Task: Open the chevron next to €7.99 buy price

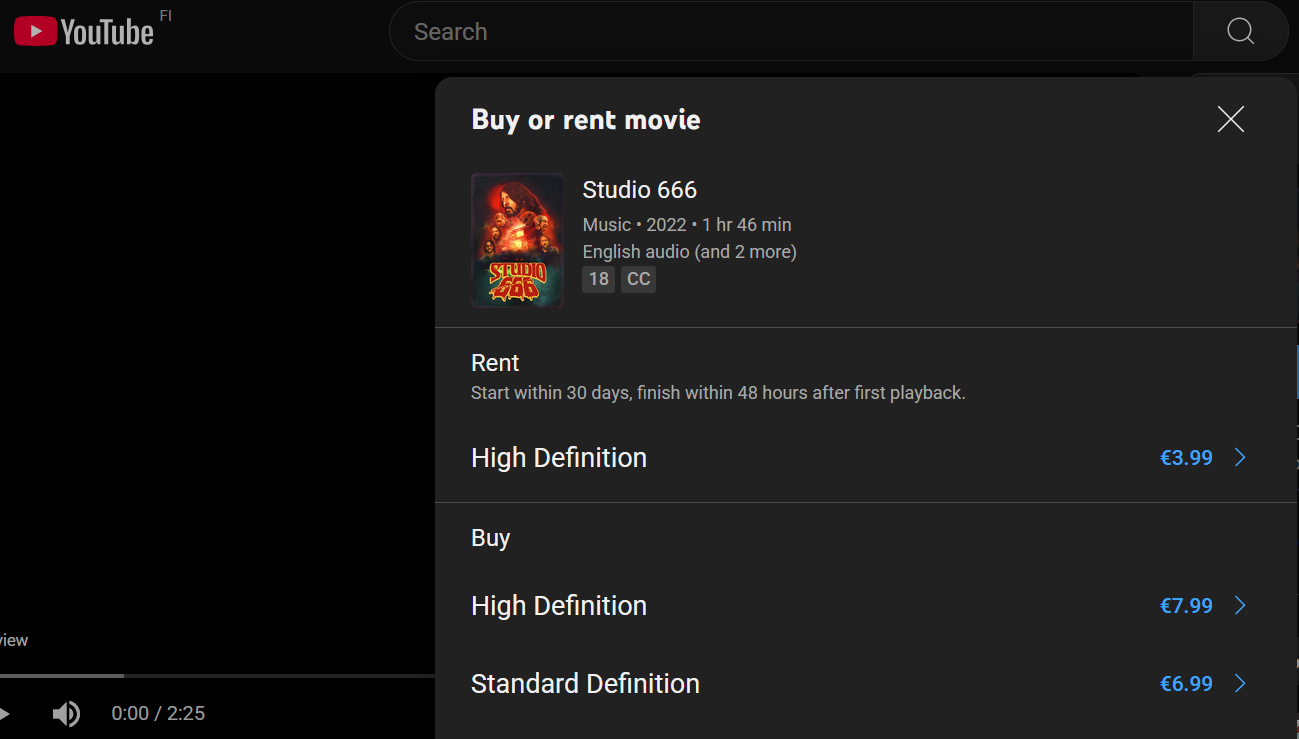Action: point(1240,606)
